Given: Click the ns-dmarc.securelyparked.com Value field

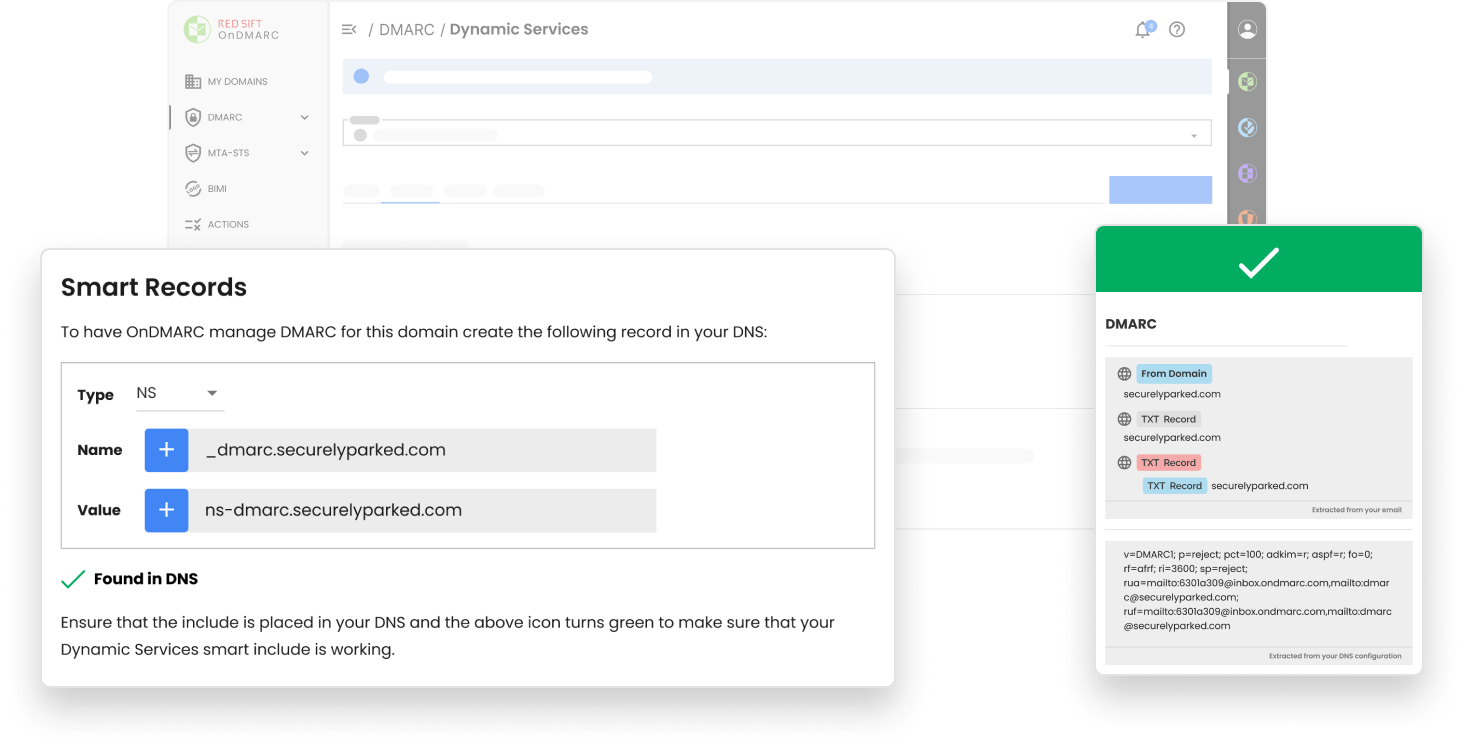Looking at the screenshot, I should coord(422,510).
